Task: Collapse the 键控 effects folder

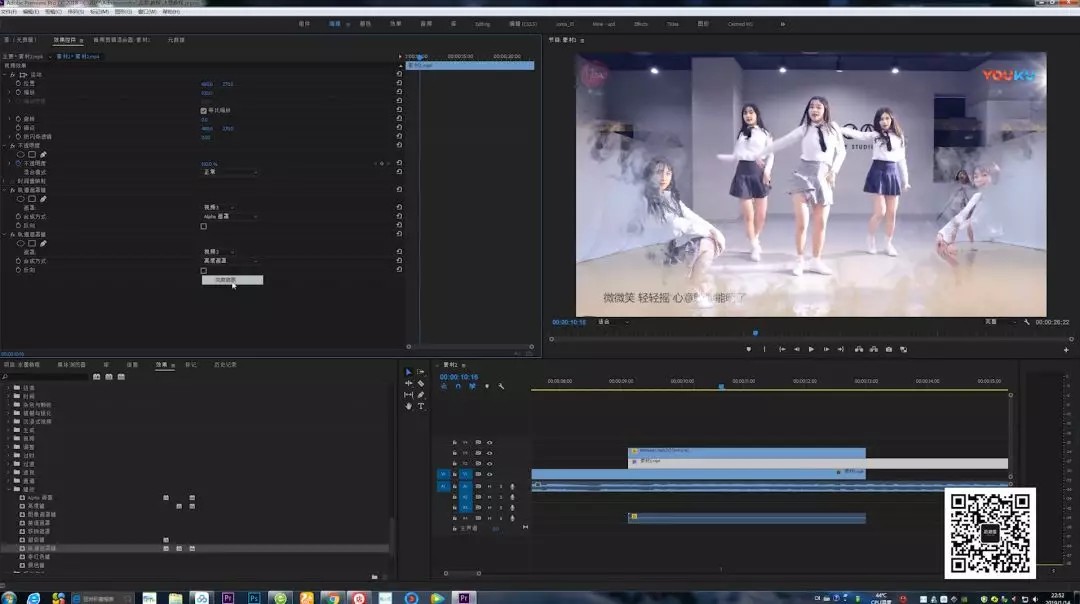Action: pos(9,489)
